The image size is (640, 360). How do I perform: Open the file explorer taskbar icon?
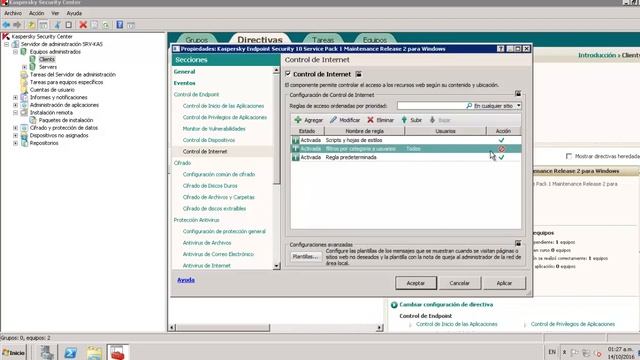[94, 353]
